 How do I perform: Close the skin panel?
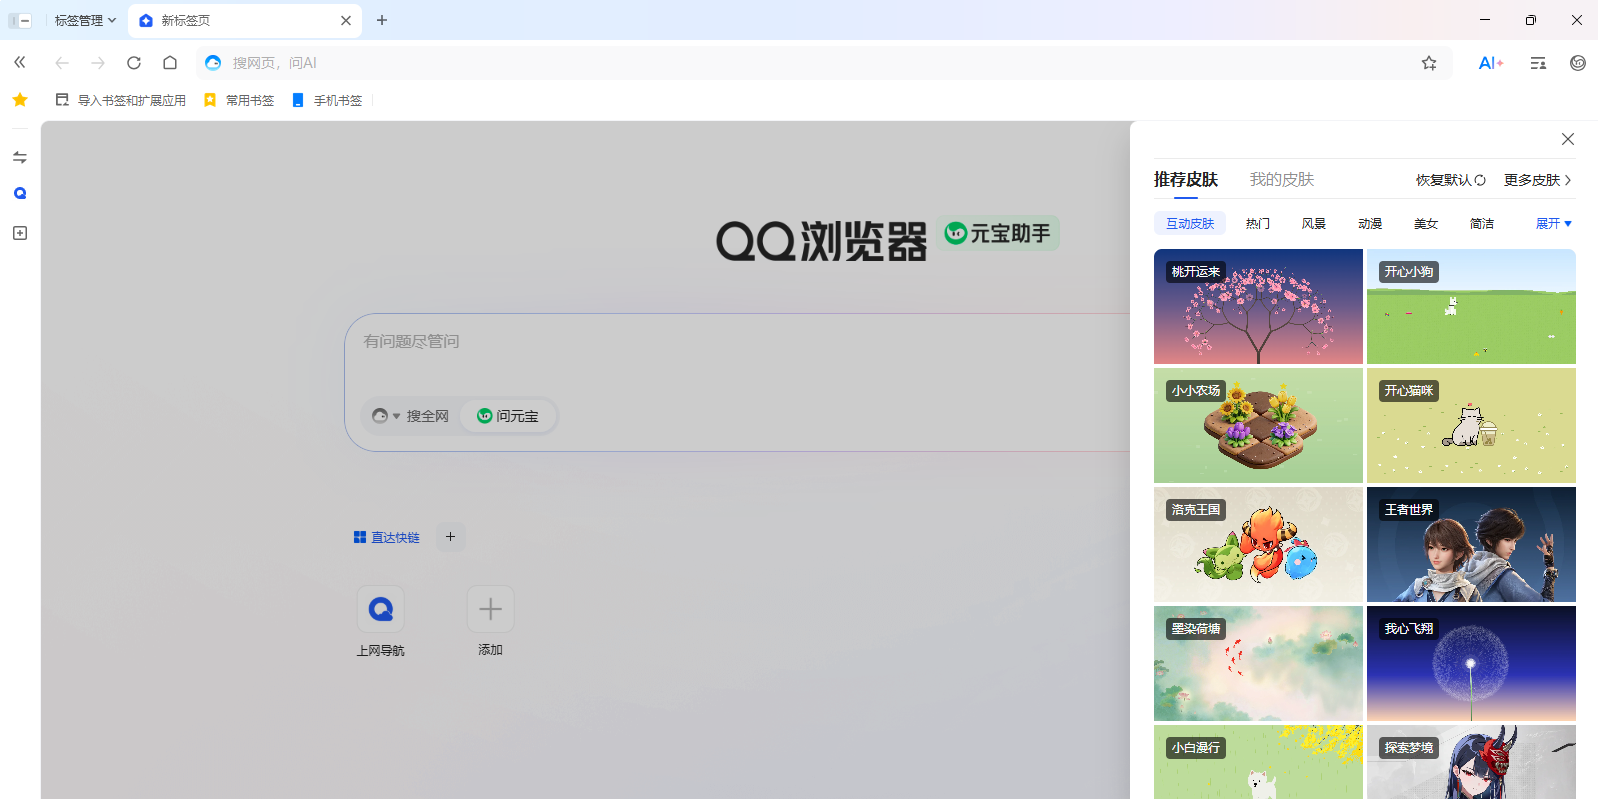coord(1568,139)
